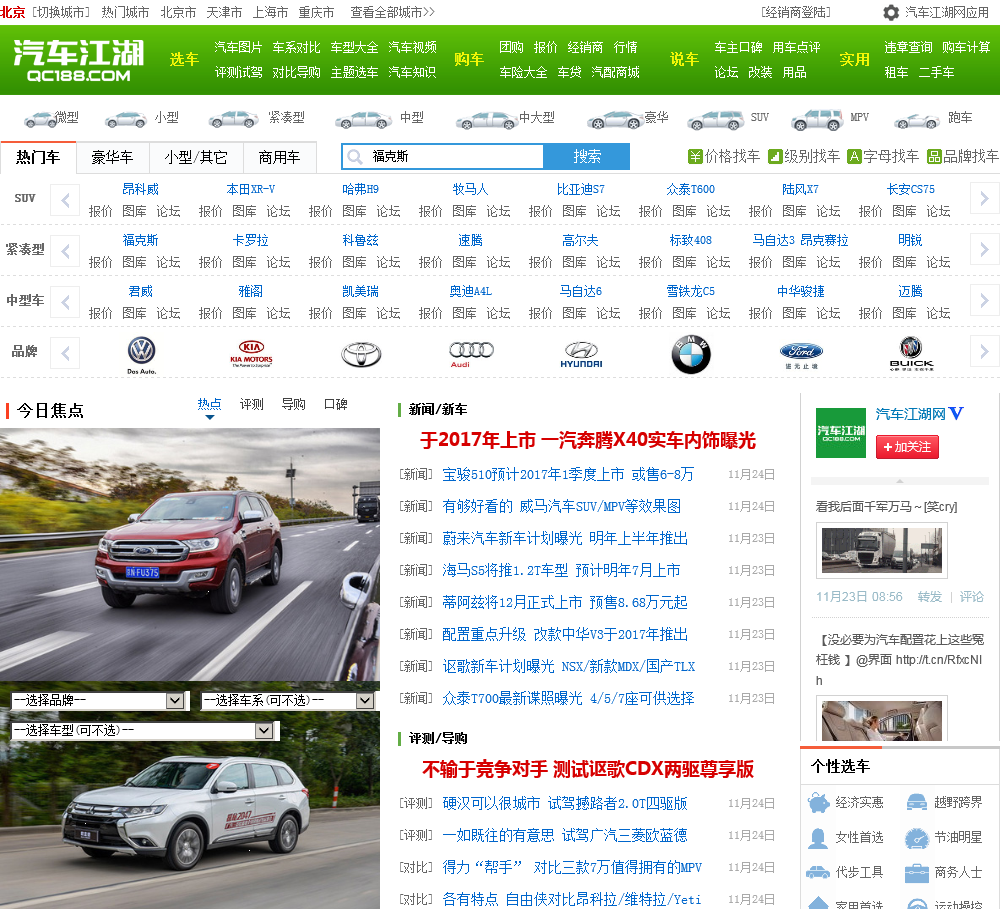This screenshot has width=1000, height=909.
Task: Select the 经济实惠 piggy bank icon
Action: click(818, 802)
